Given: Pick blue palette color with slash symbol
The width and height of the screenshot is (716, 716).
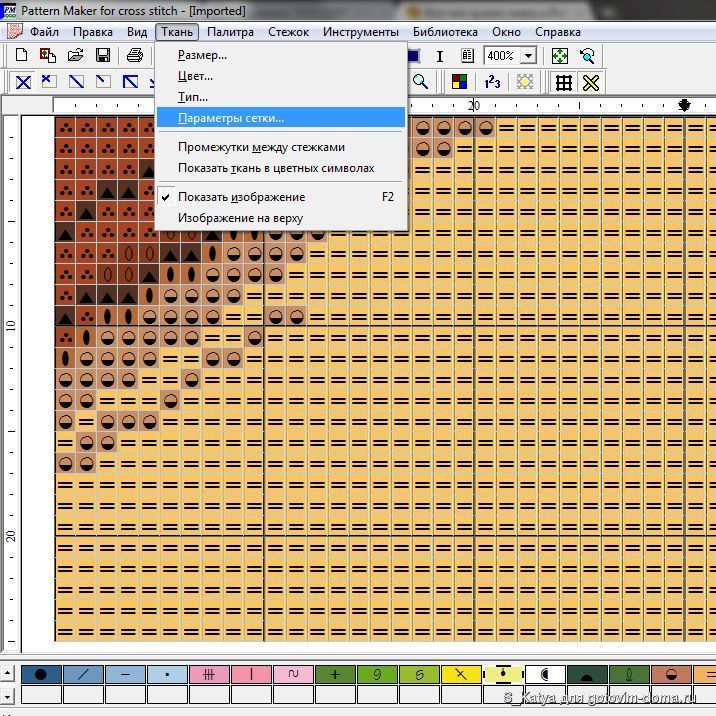Looking at the screenshot, I should tap(83, 674).
